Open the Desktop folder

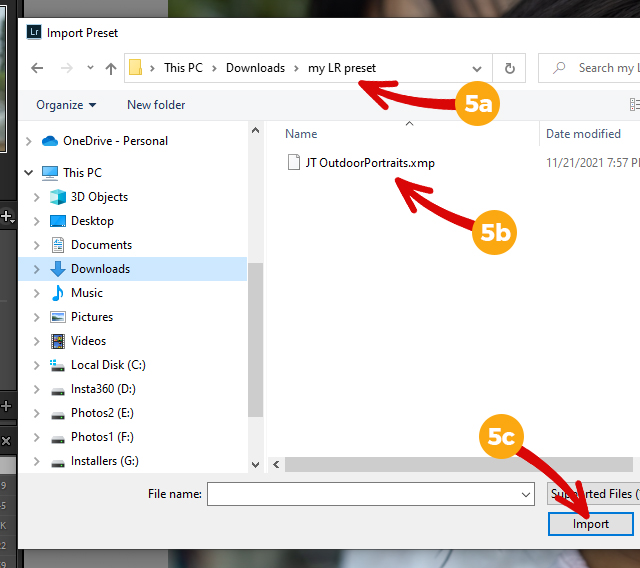click(x=92, y=221)
